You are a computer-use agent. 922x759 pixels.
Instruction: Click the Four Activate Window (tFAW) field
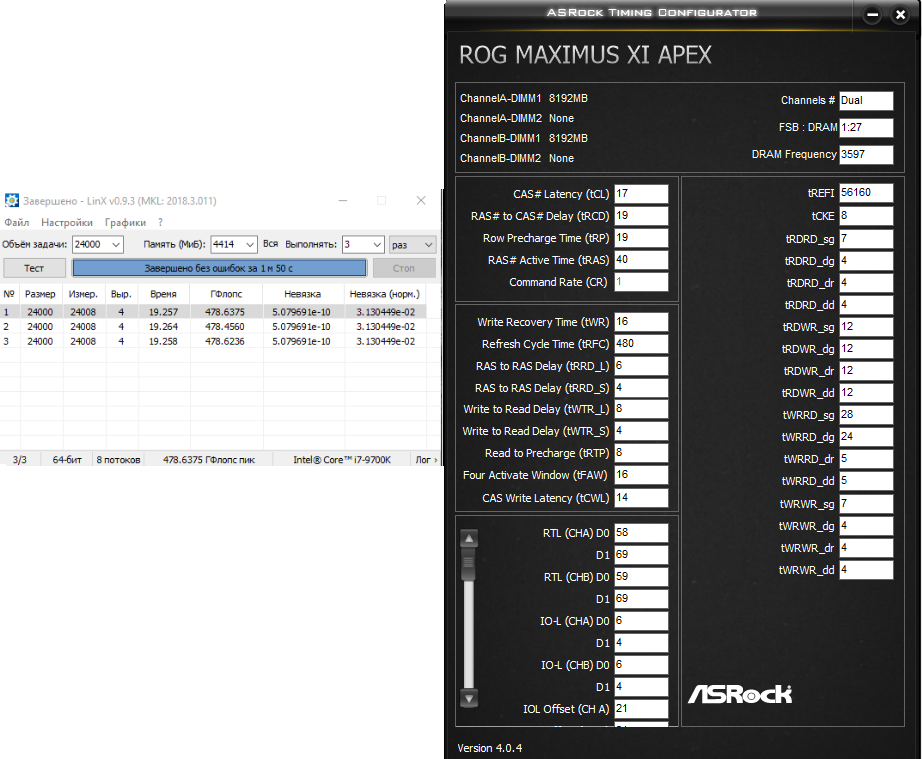[641, 475]
